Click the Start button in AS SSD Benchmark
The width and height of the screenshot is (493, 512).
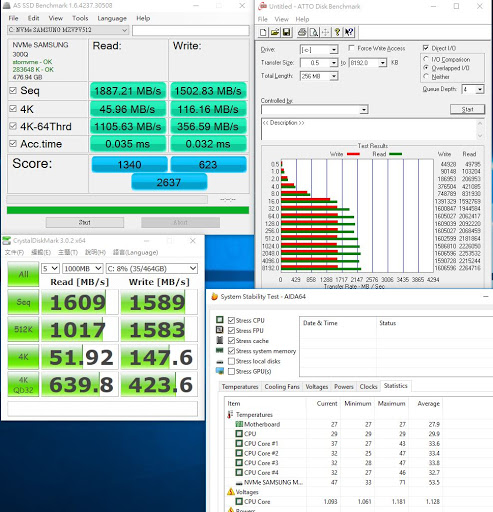click(85, 222)
